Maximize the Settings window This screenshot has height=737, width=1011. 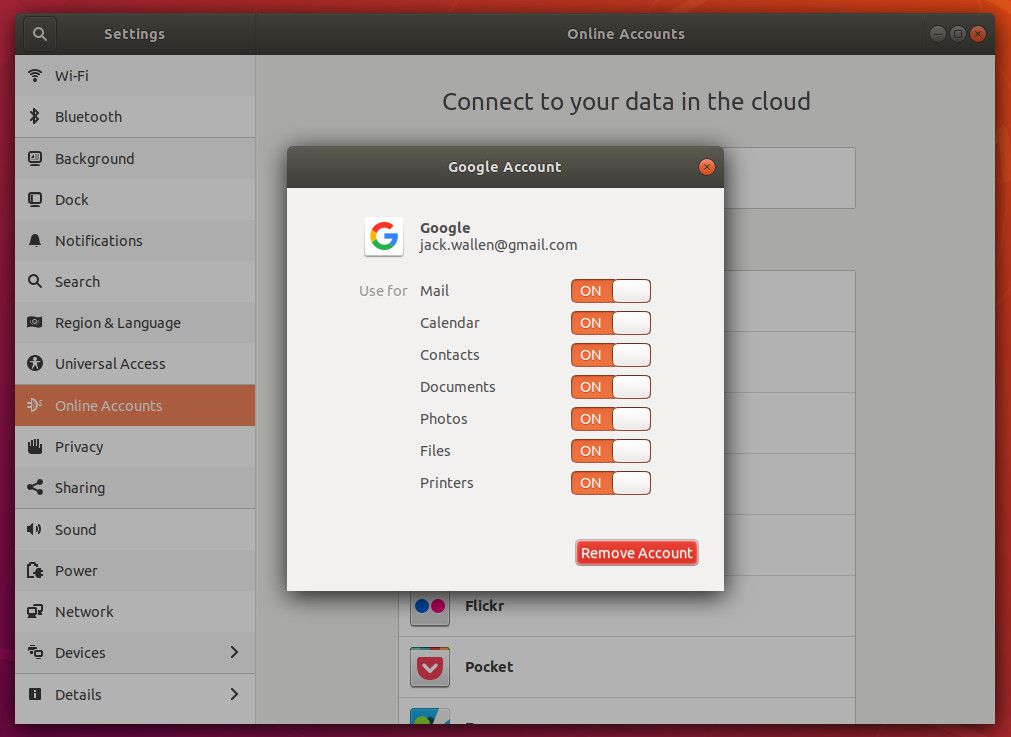pyautogui.click(x=958, y=34)
